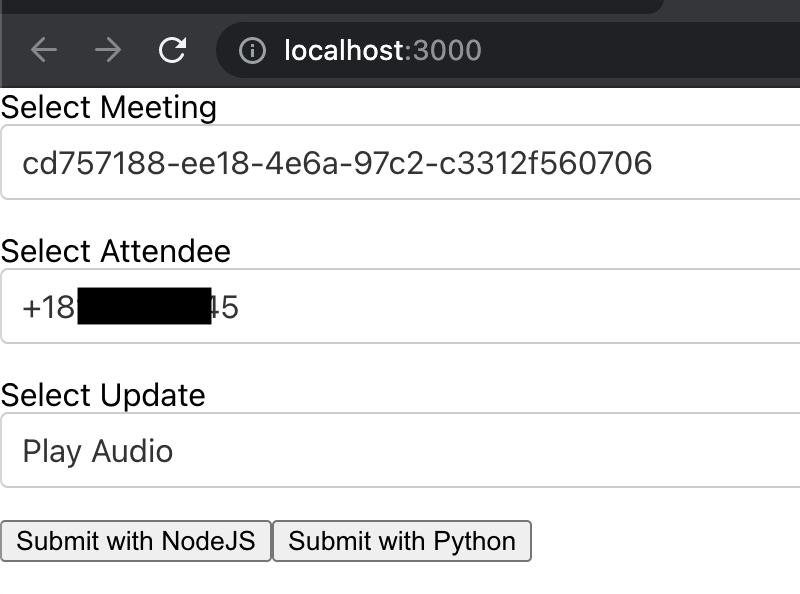Reload the localhost page
Screen dimensions: 800x594
[172, 50]
